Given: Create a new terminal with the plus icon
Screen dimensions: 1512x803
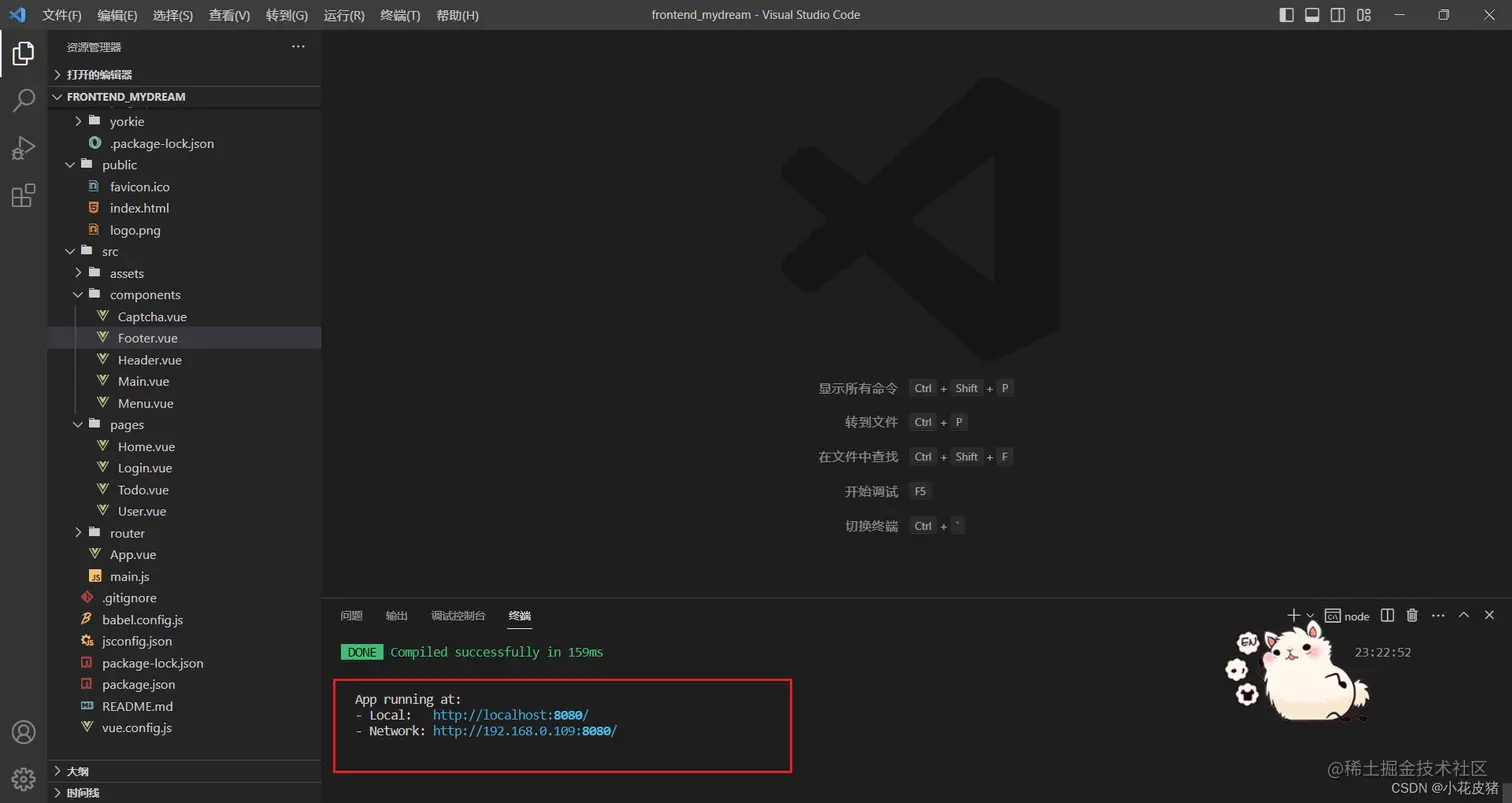Looking at the screenshot, I should click(1293, 616).
